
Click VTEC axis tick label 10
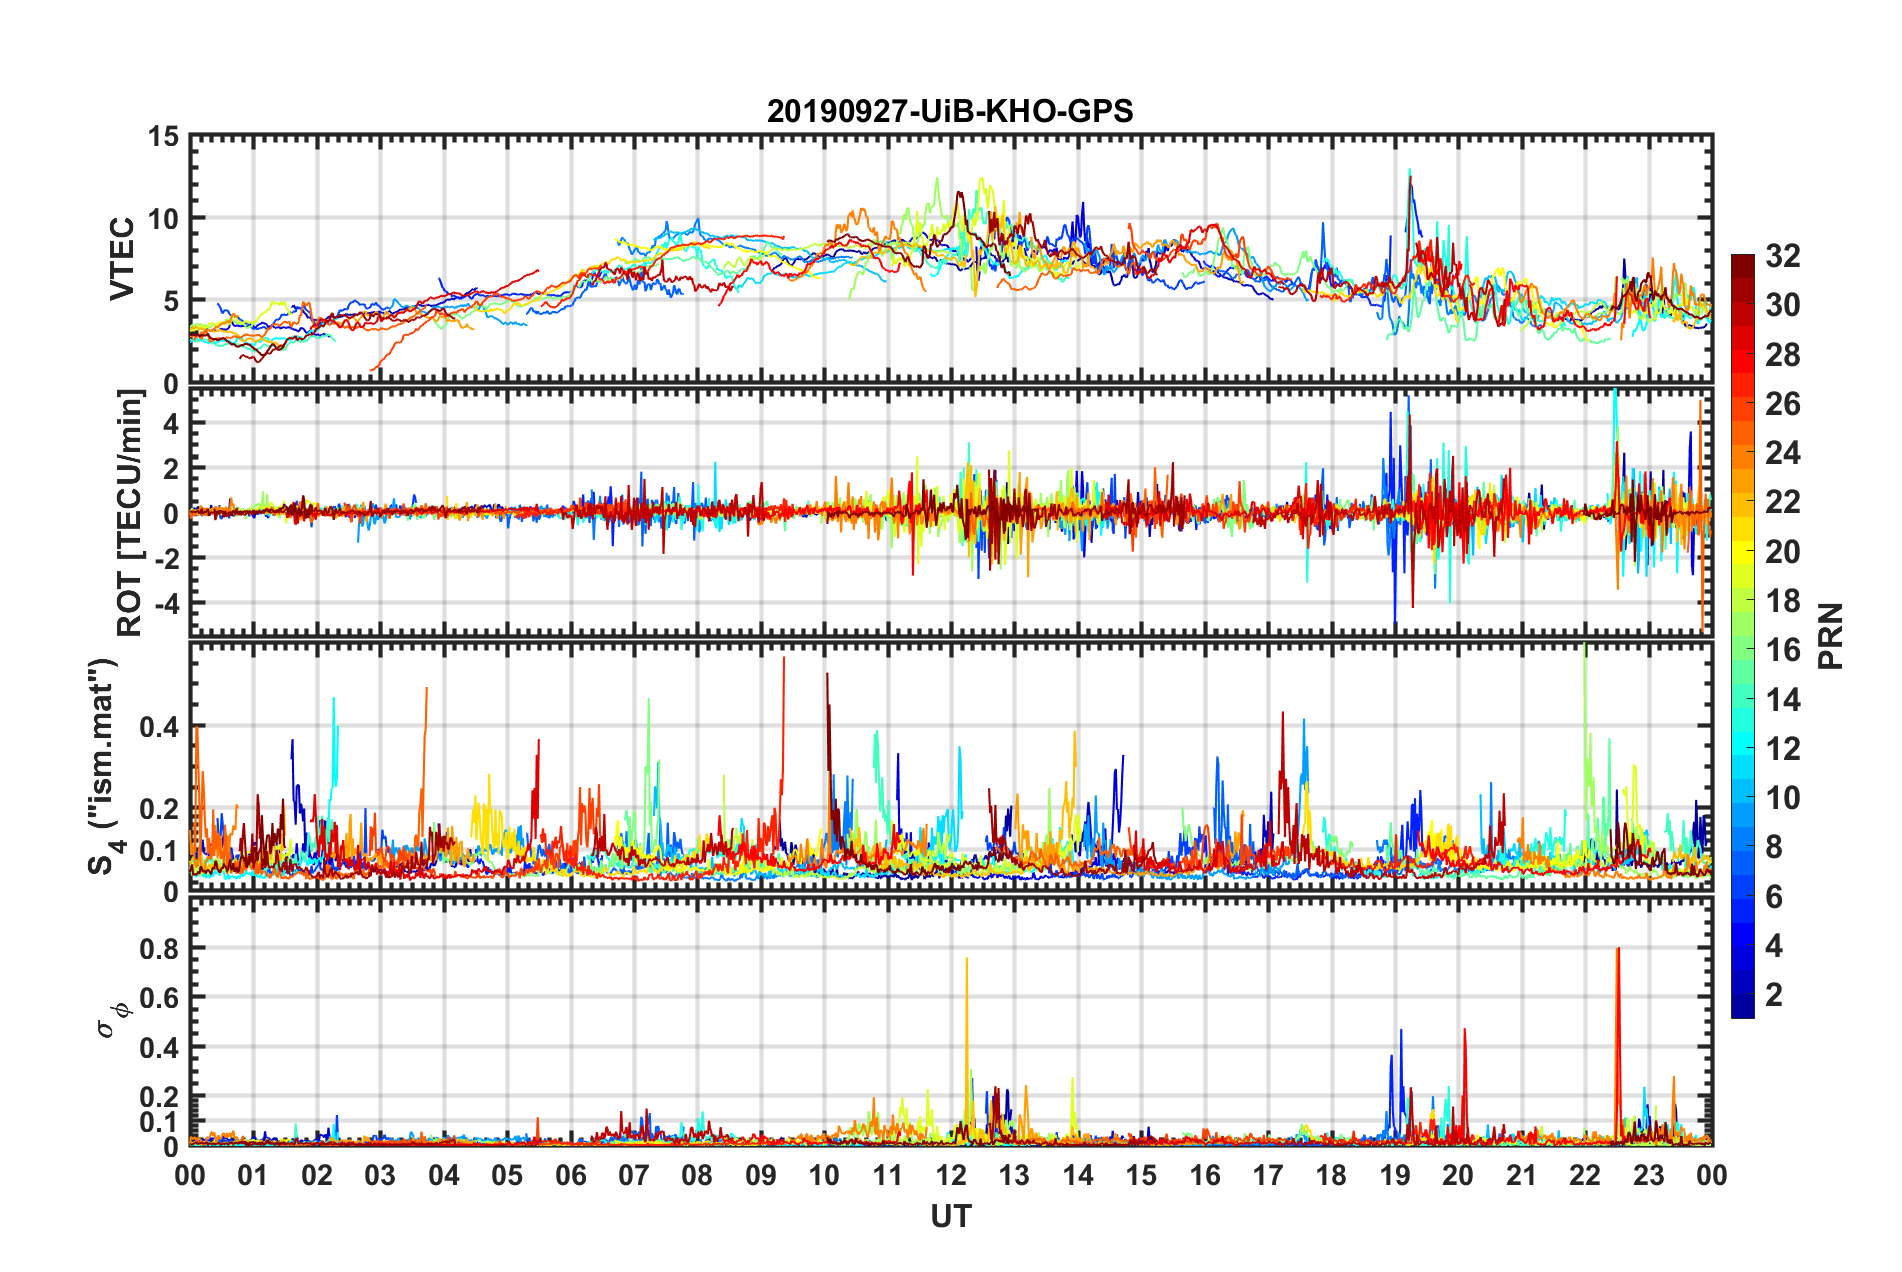click(163, 219)
